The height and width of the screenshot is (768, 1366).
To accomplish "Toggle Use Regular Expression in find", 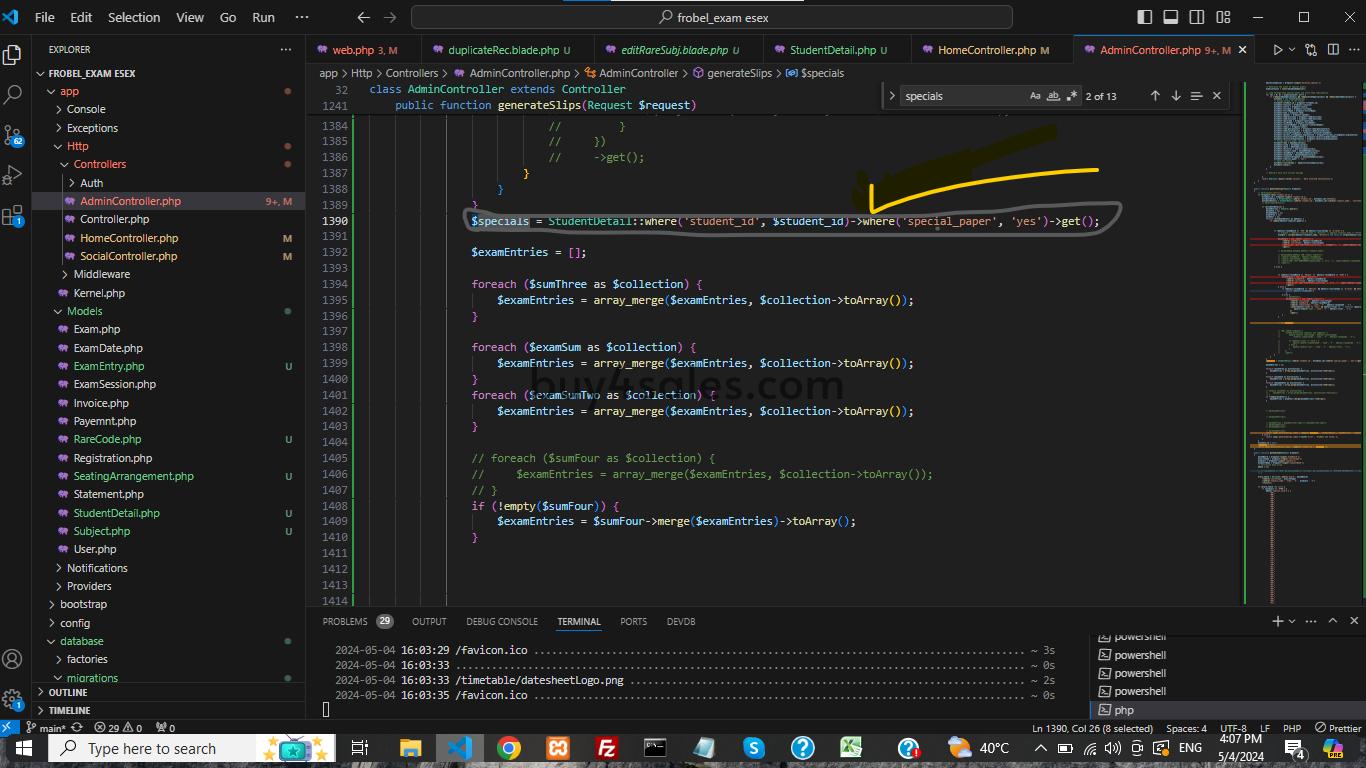I will (1073, 96).
